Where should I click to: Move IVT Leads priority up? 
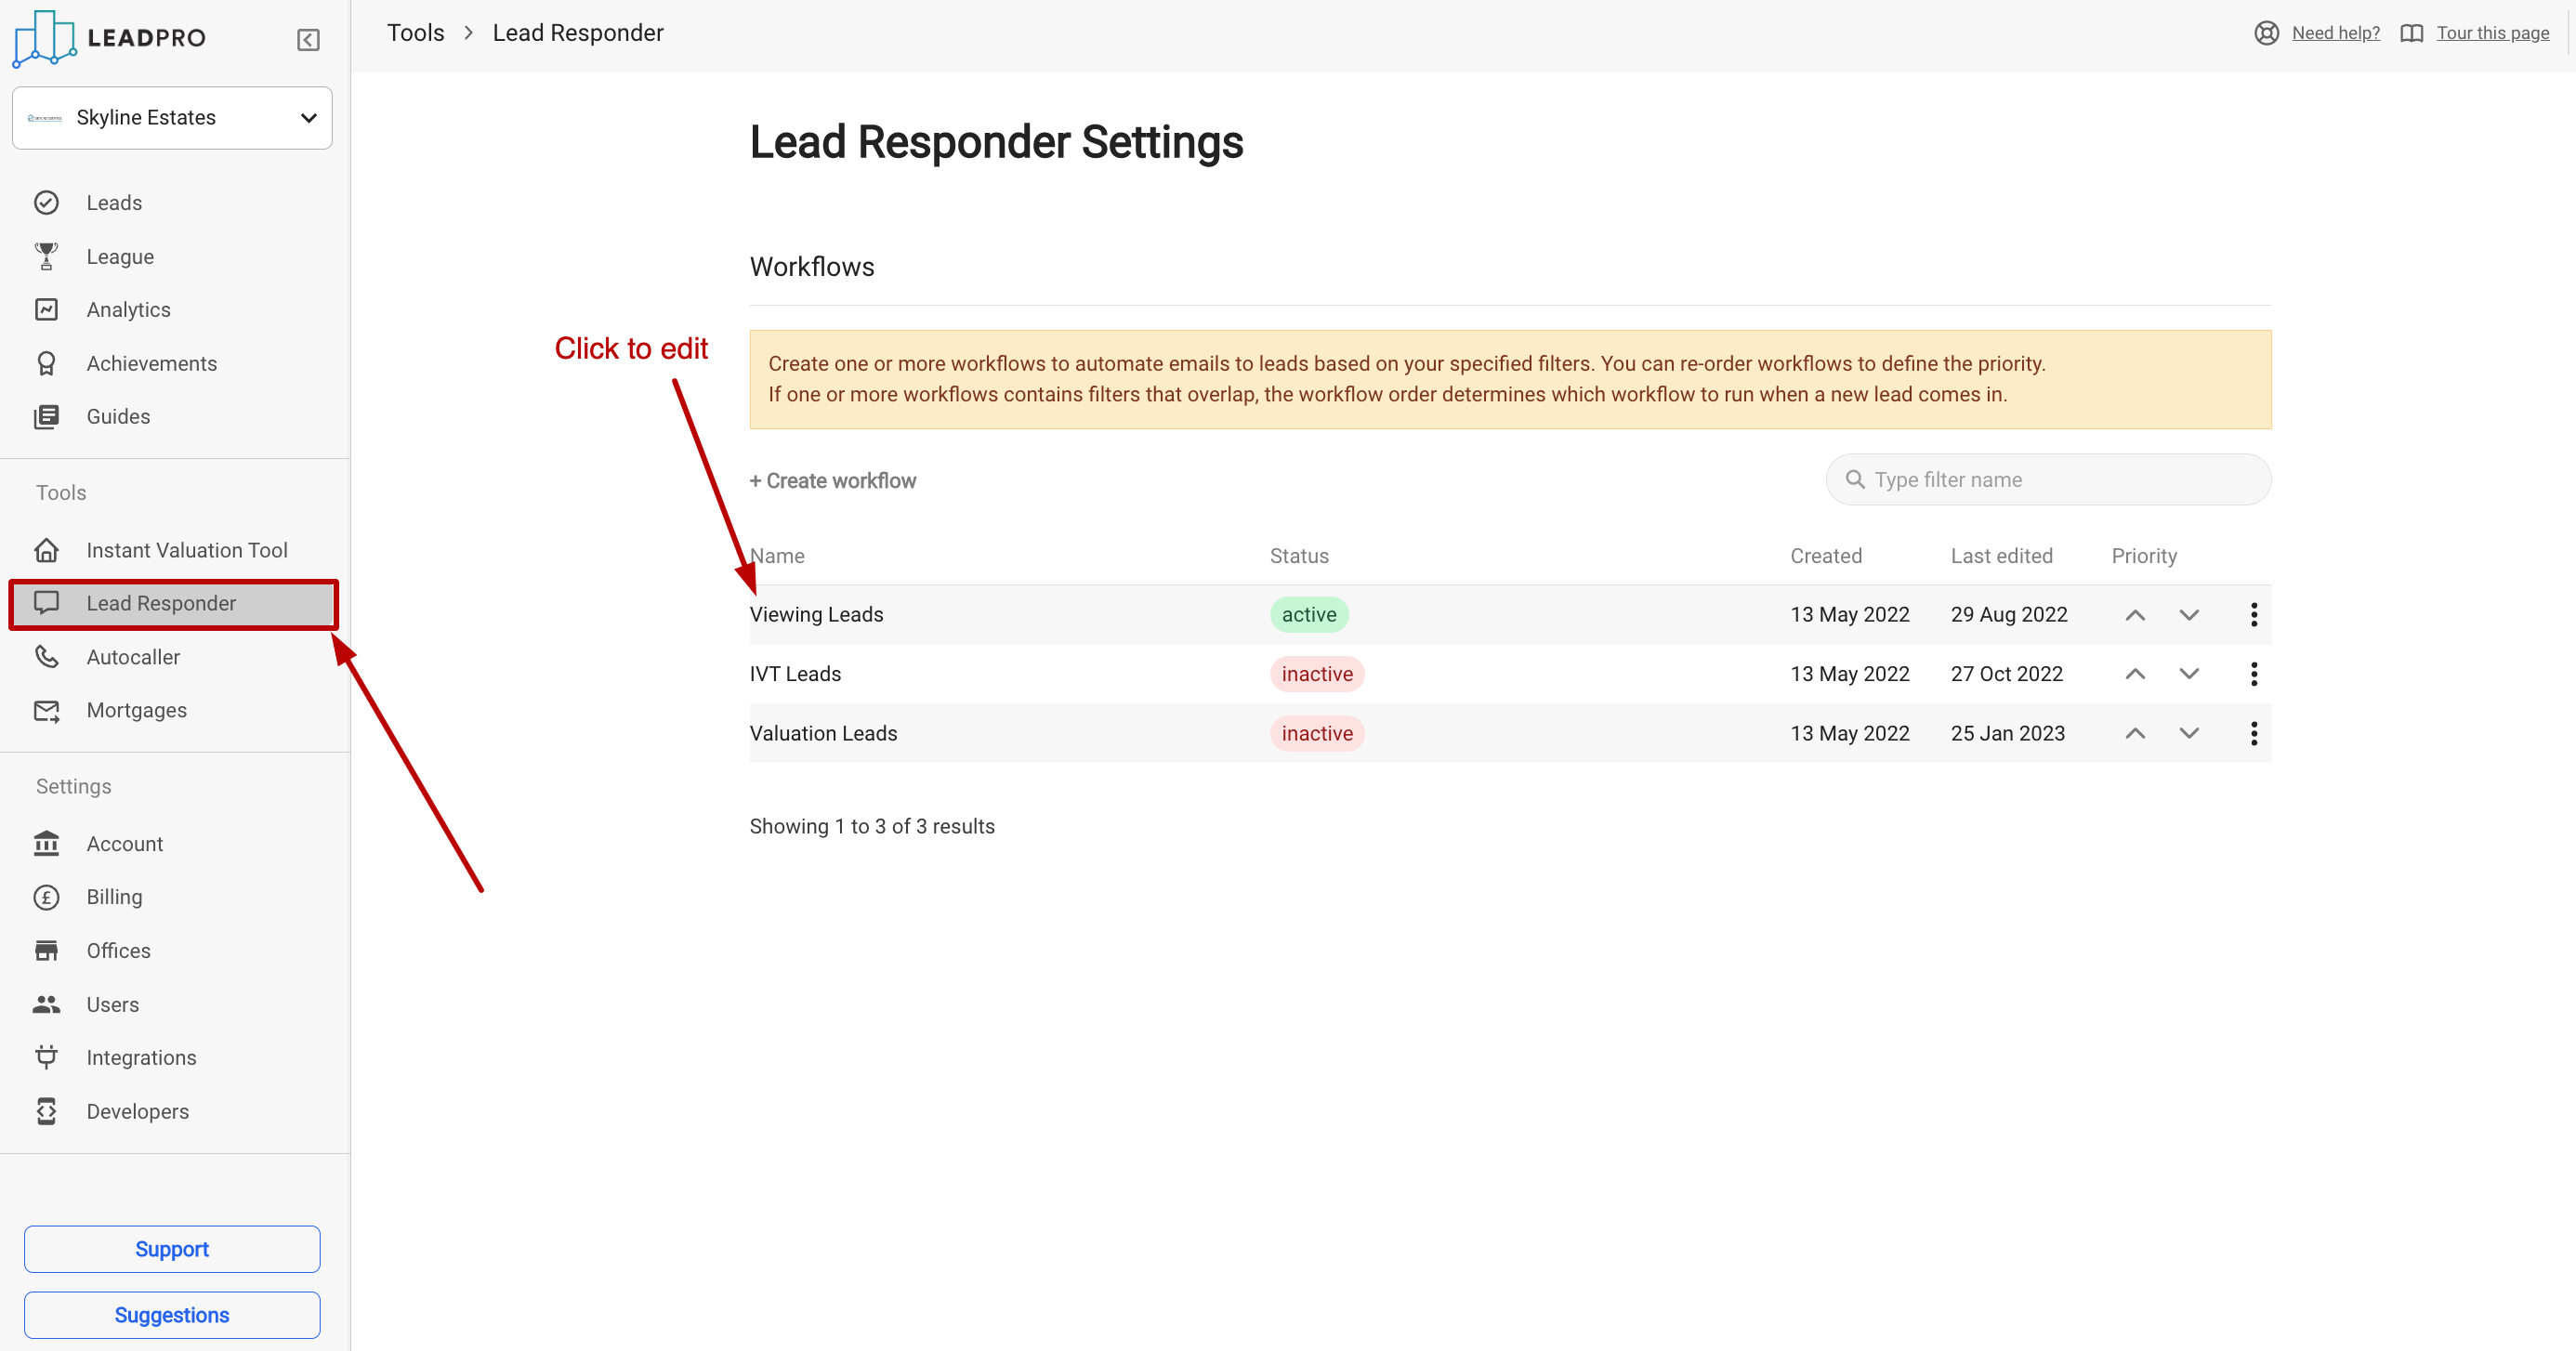pyautogui.click(x=2134, y=674)
